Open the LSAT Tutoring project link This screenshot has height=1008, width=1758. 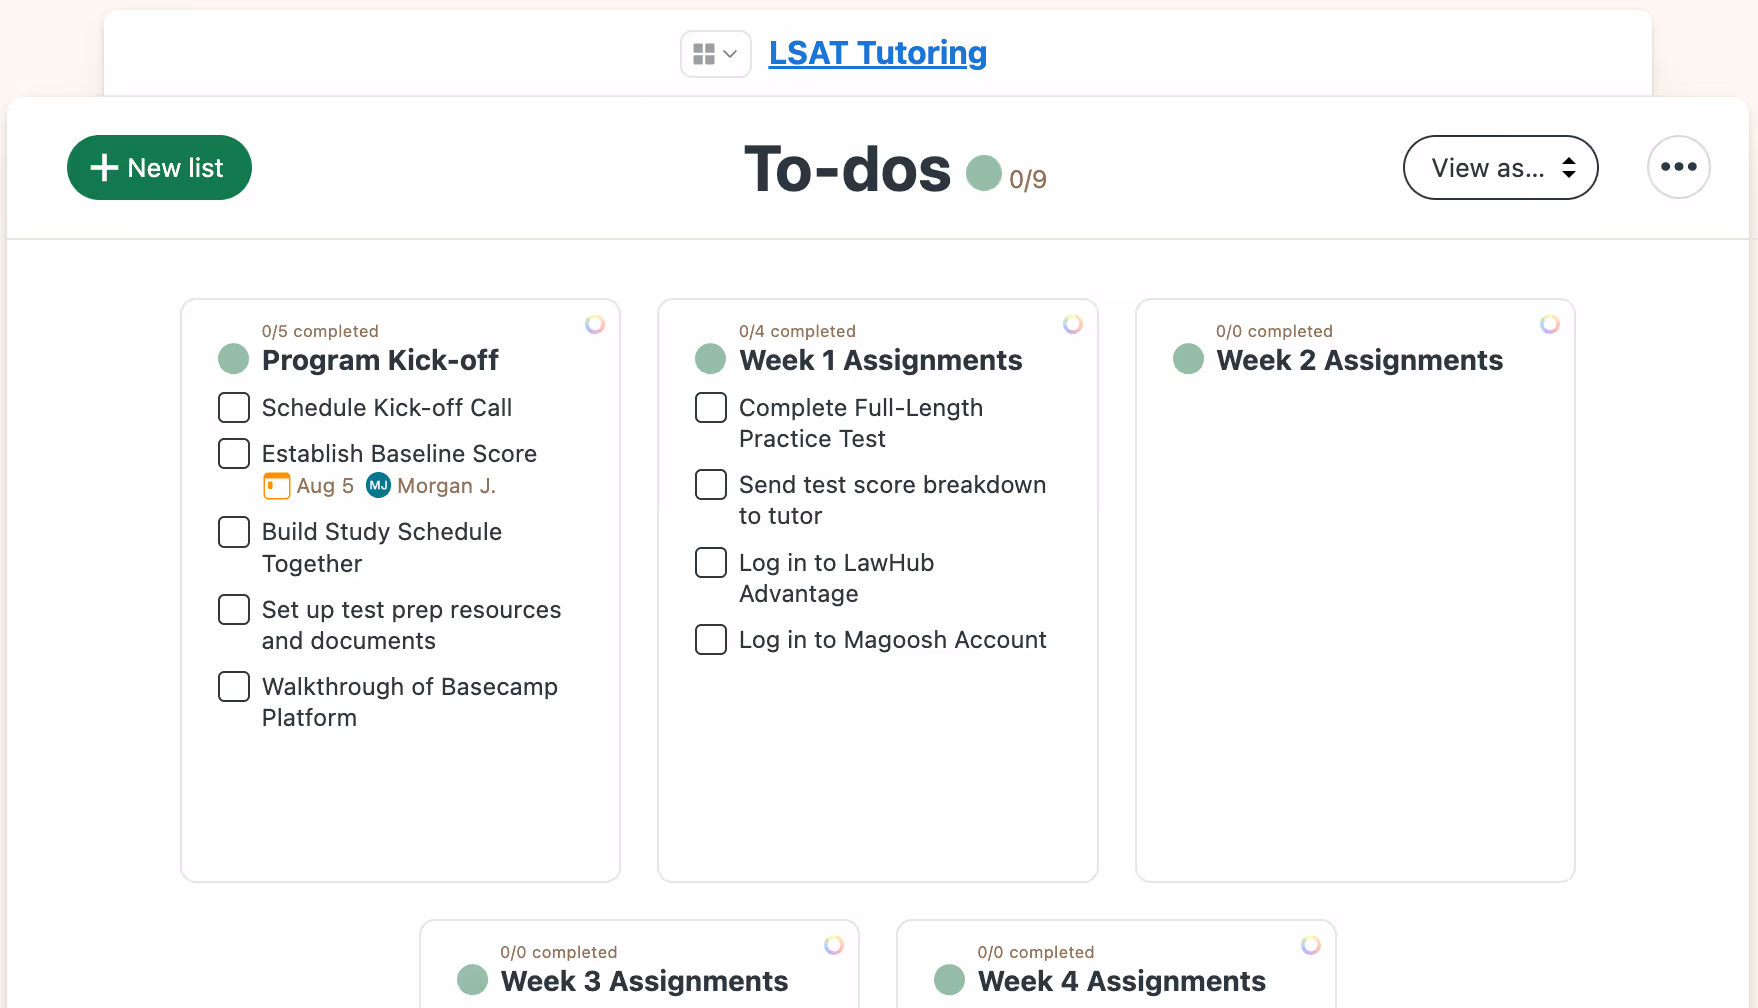pyautogui.click(x=877, y=52)
